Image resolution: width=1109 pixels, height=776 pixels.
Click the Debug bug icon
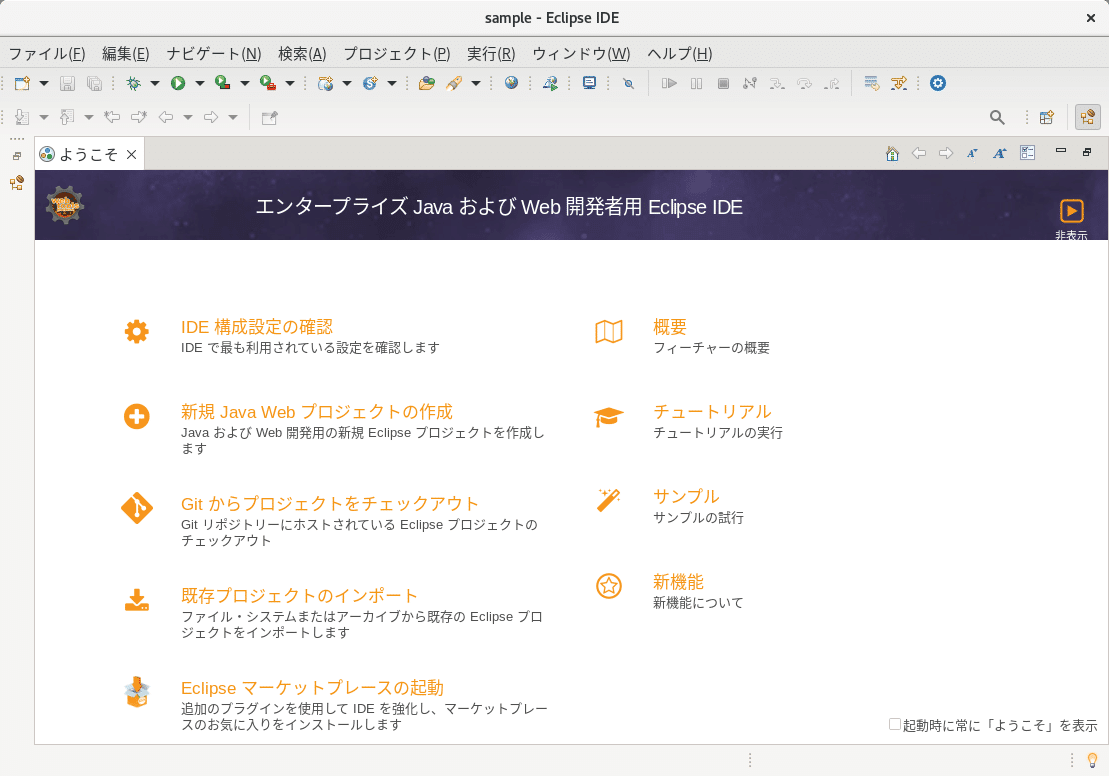(133, 83)
